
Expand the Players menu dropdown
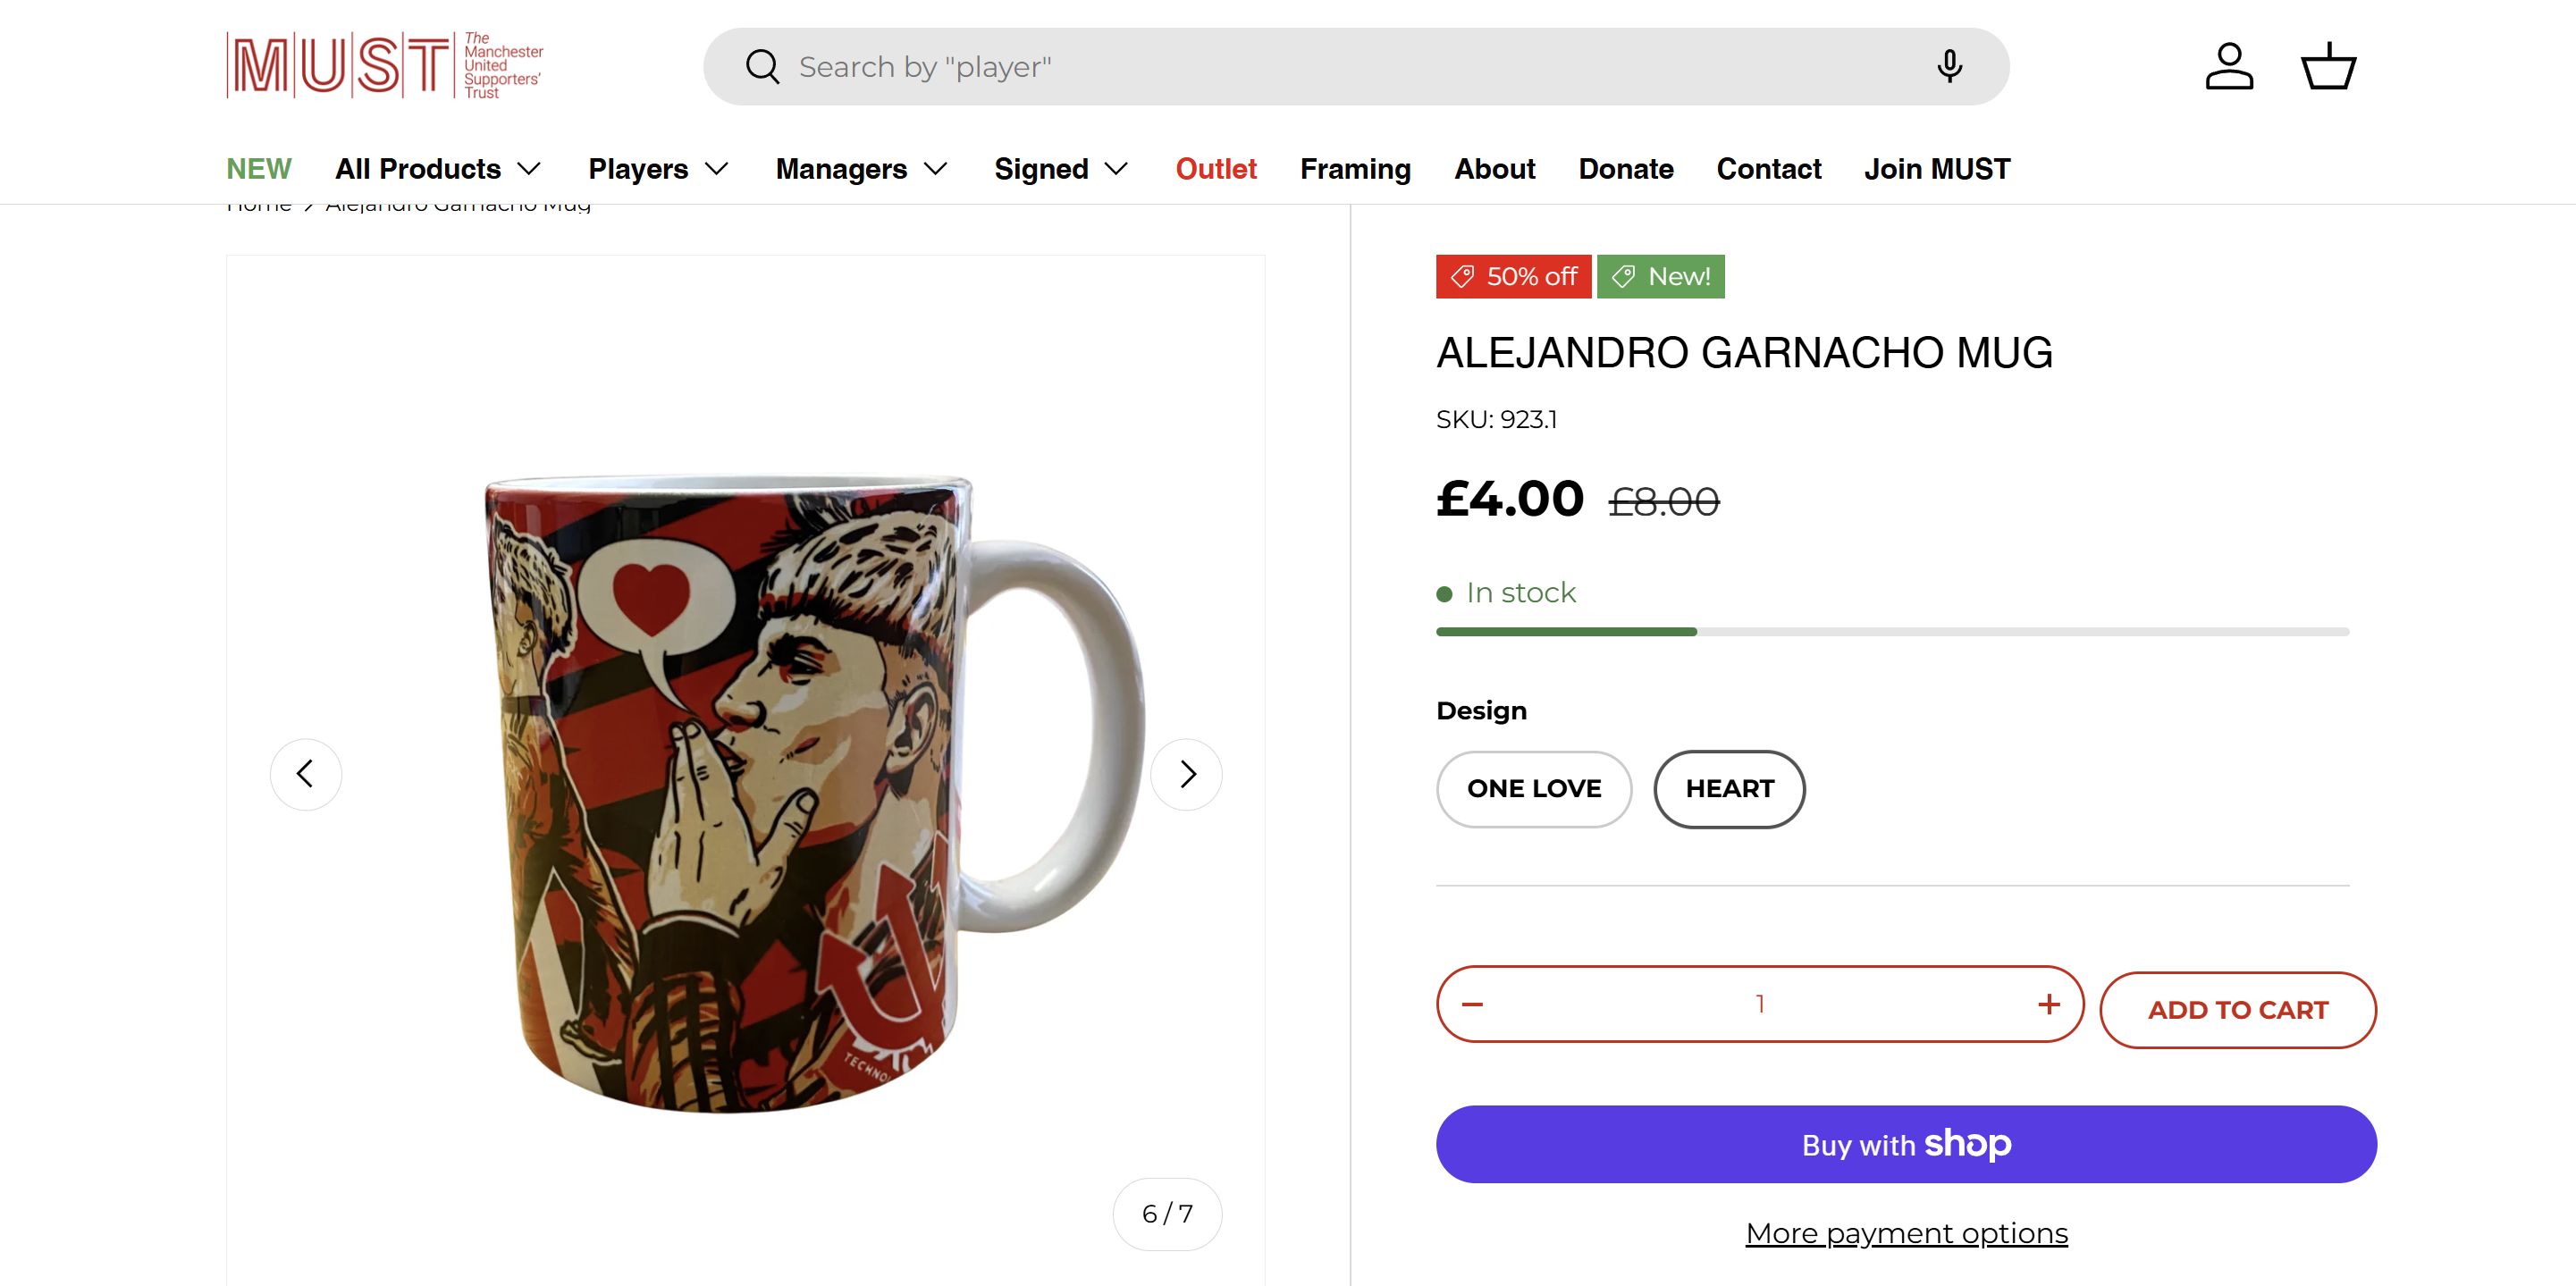pyautogui.click(x=658, y=169)
